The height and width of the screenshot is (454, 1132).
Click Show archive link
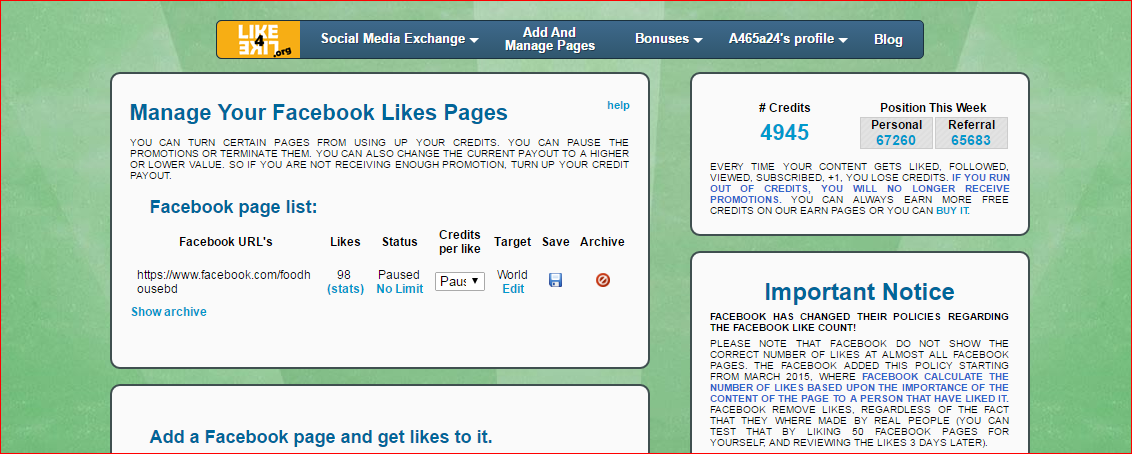point(169,312)
